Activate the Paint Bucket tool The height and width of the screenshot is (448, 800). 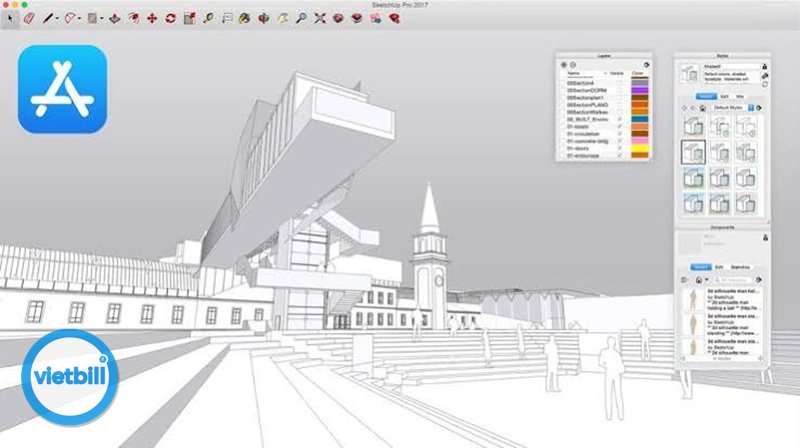(x=245, y=19)
